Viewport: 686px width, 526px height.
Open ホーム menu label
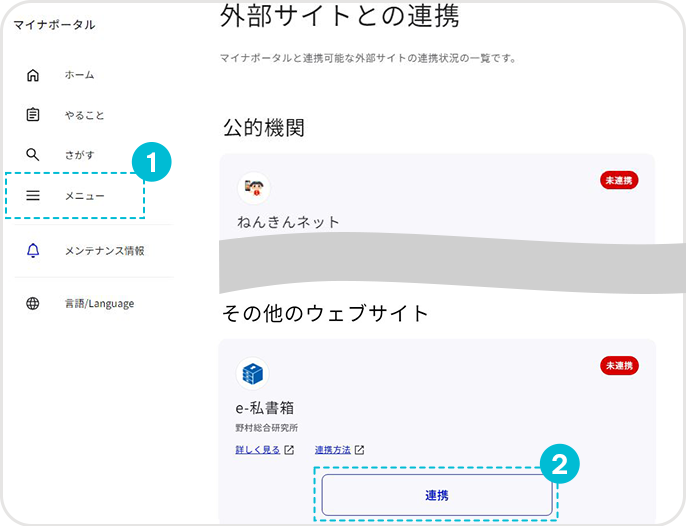point(79,75)
